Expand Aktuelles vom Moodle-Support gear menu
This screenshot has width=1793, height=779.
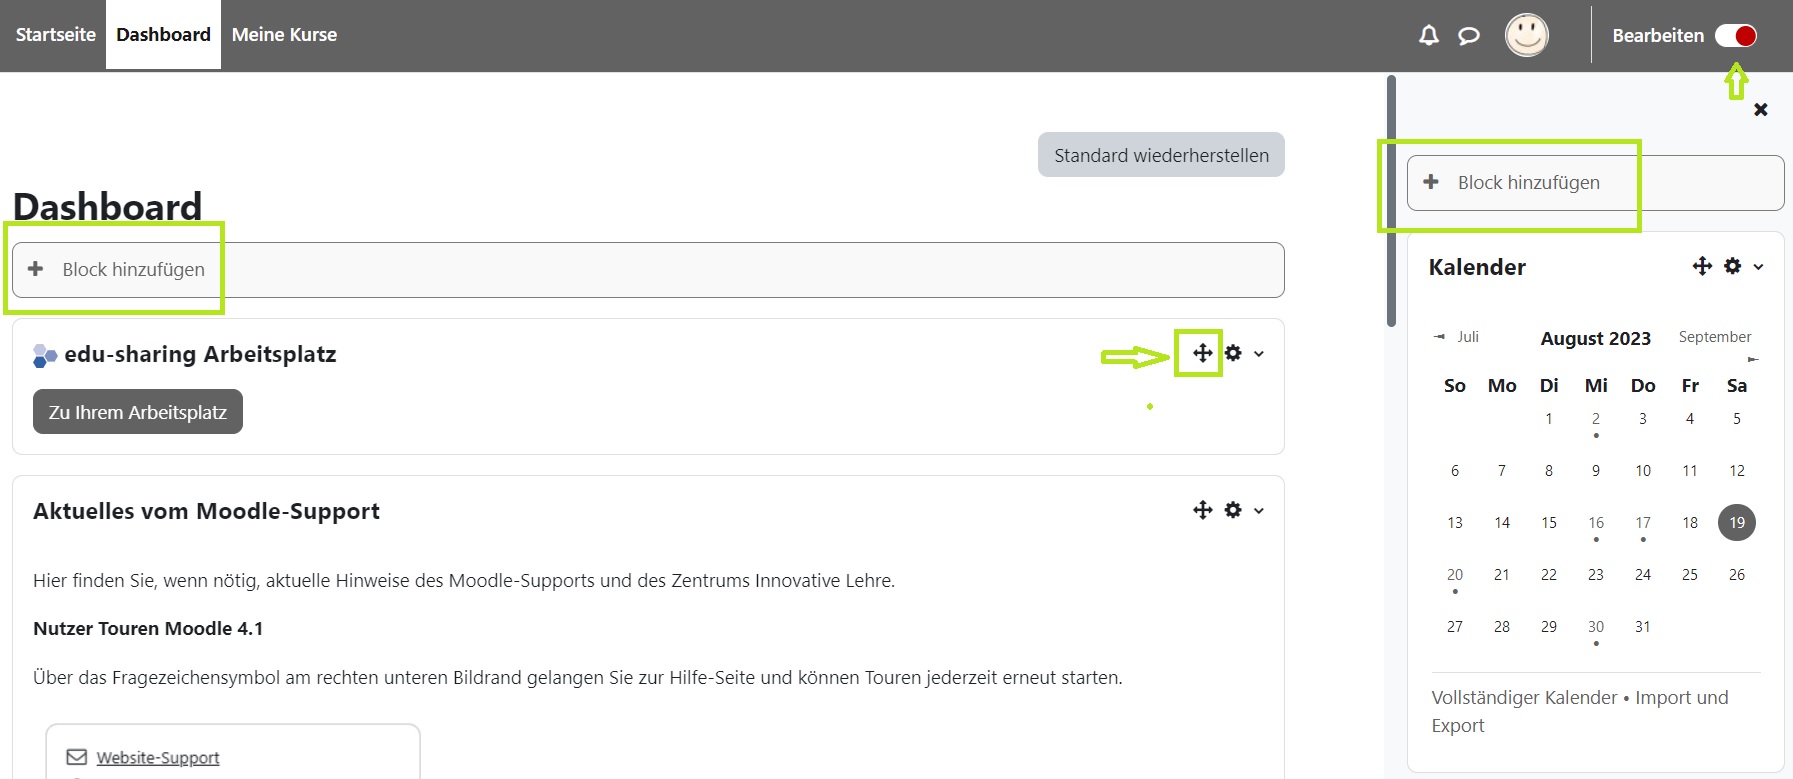1233,510
